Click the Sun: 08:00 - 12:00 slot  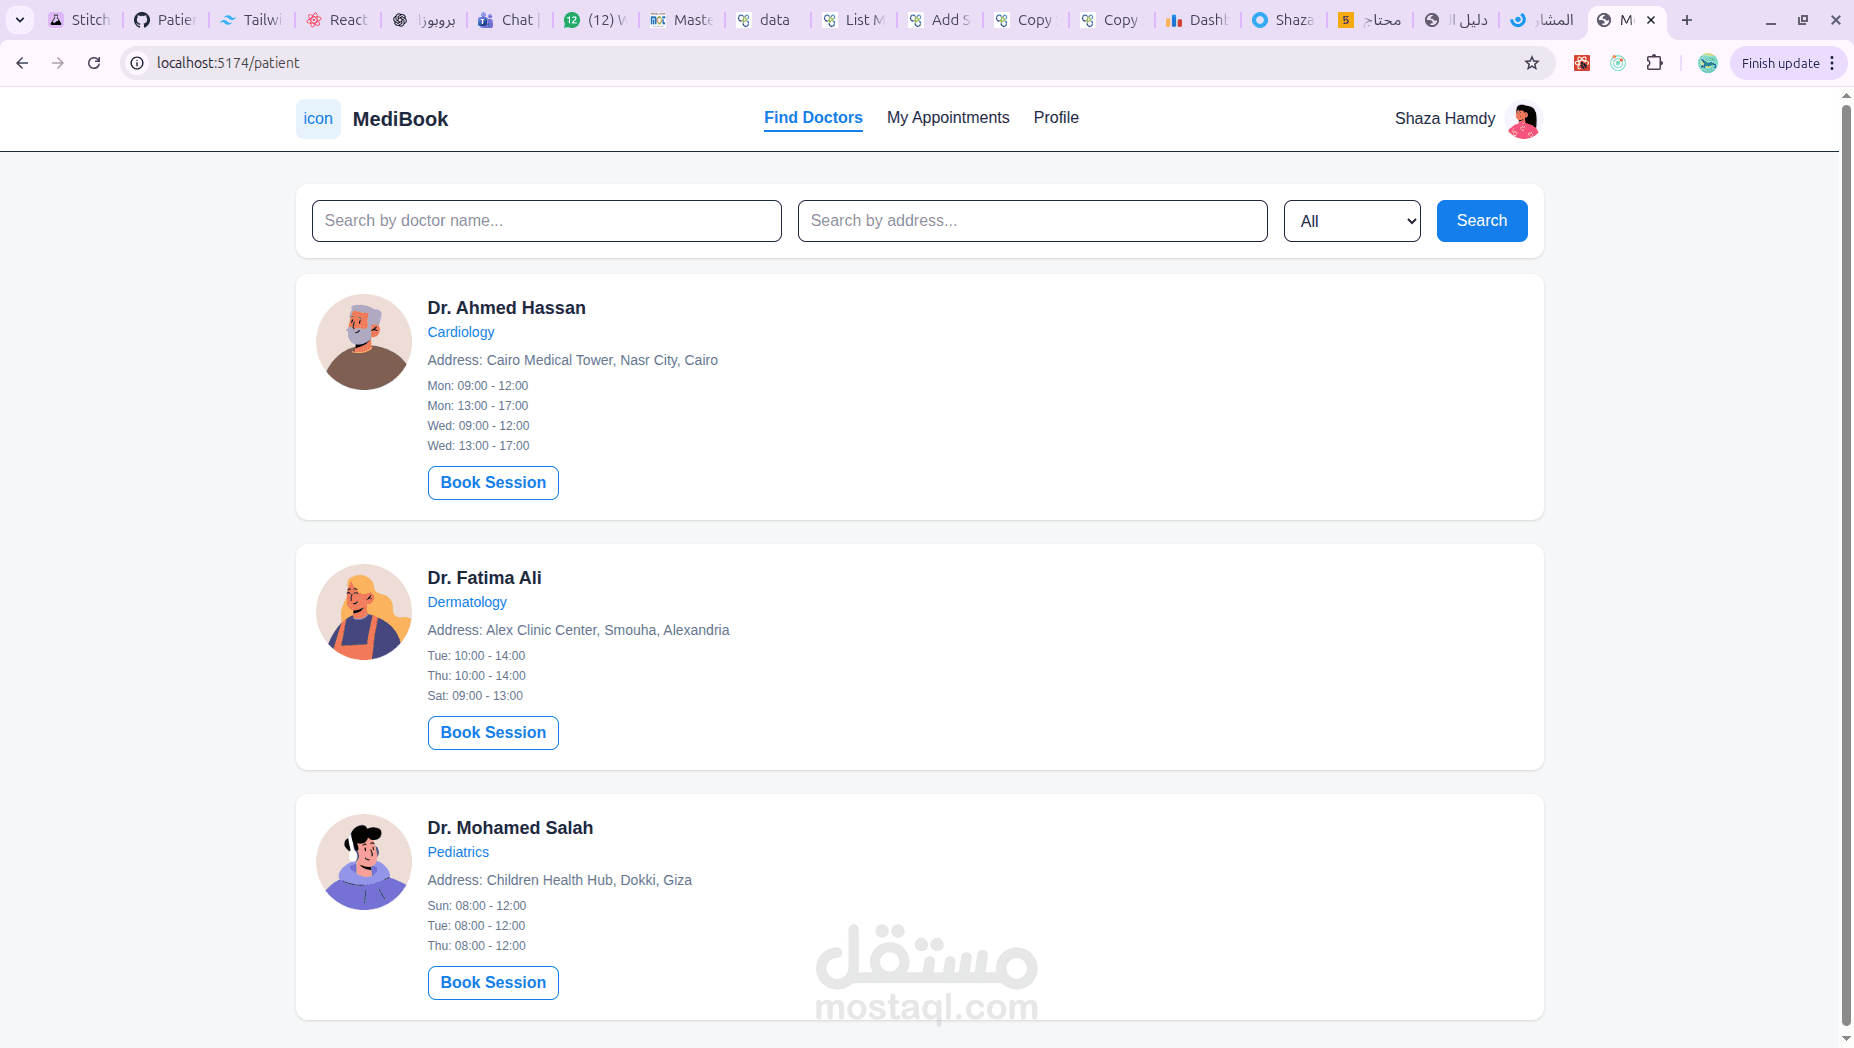(477, 906)
